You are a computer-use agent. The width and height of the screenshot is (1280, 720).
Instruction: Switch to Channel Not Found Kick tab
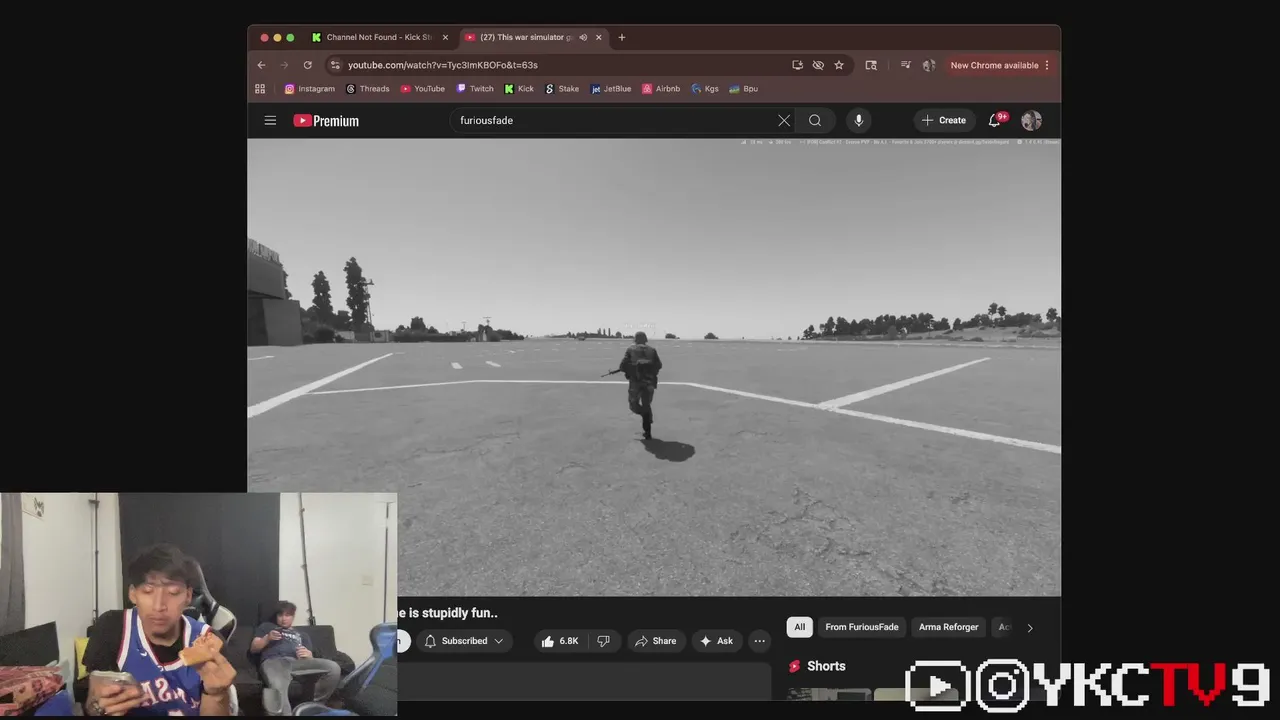380,37
